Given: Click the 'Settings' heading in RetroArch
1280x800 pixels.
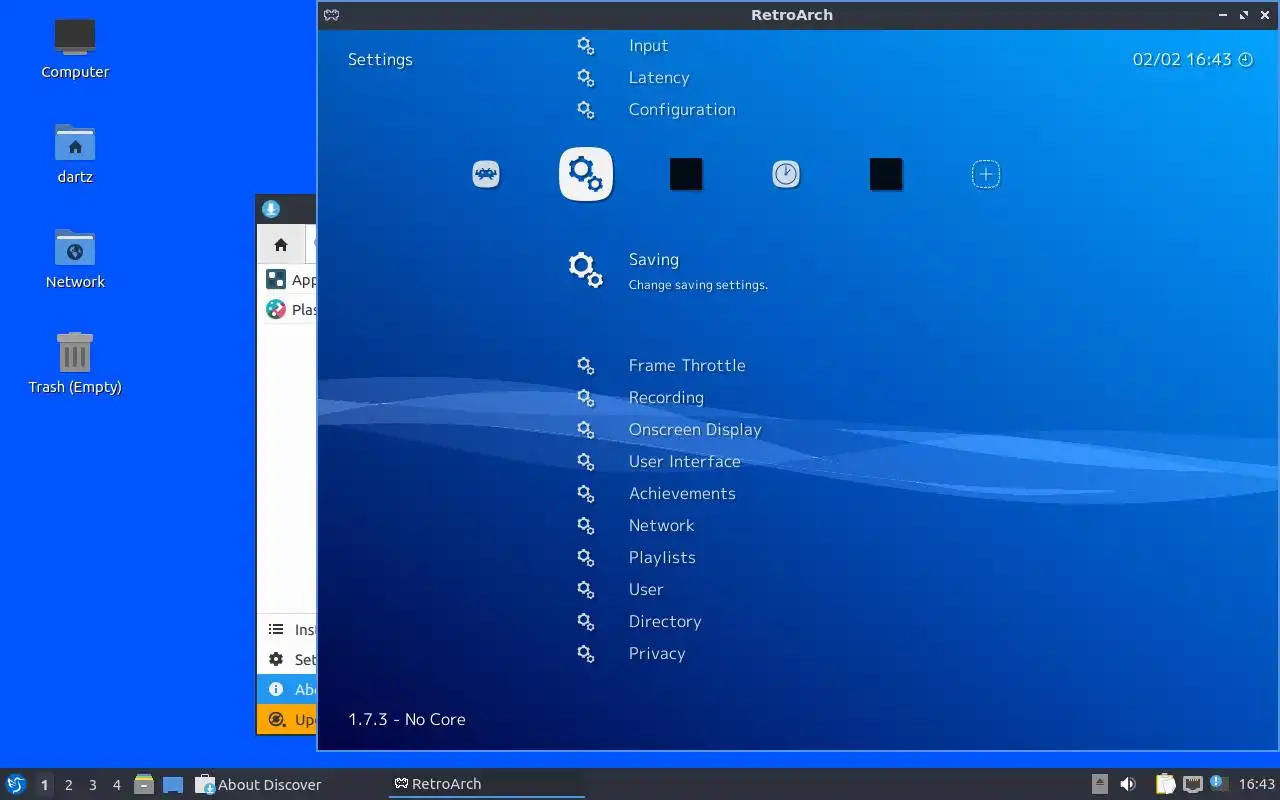Looking at the screenshot, I should click(x=380, y=60).
